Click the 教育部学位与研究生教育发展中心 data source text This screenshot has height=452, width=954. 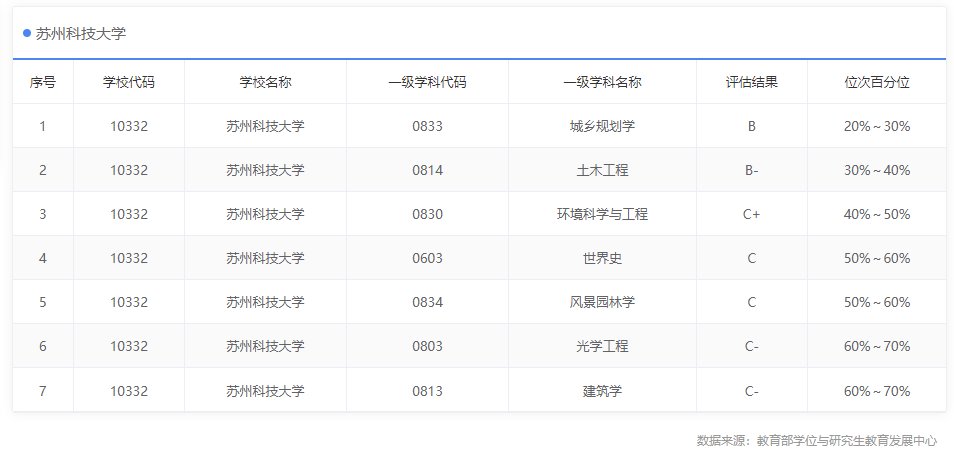[x=846, y=440]
